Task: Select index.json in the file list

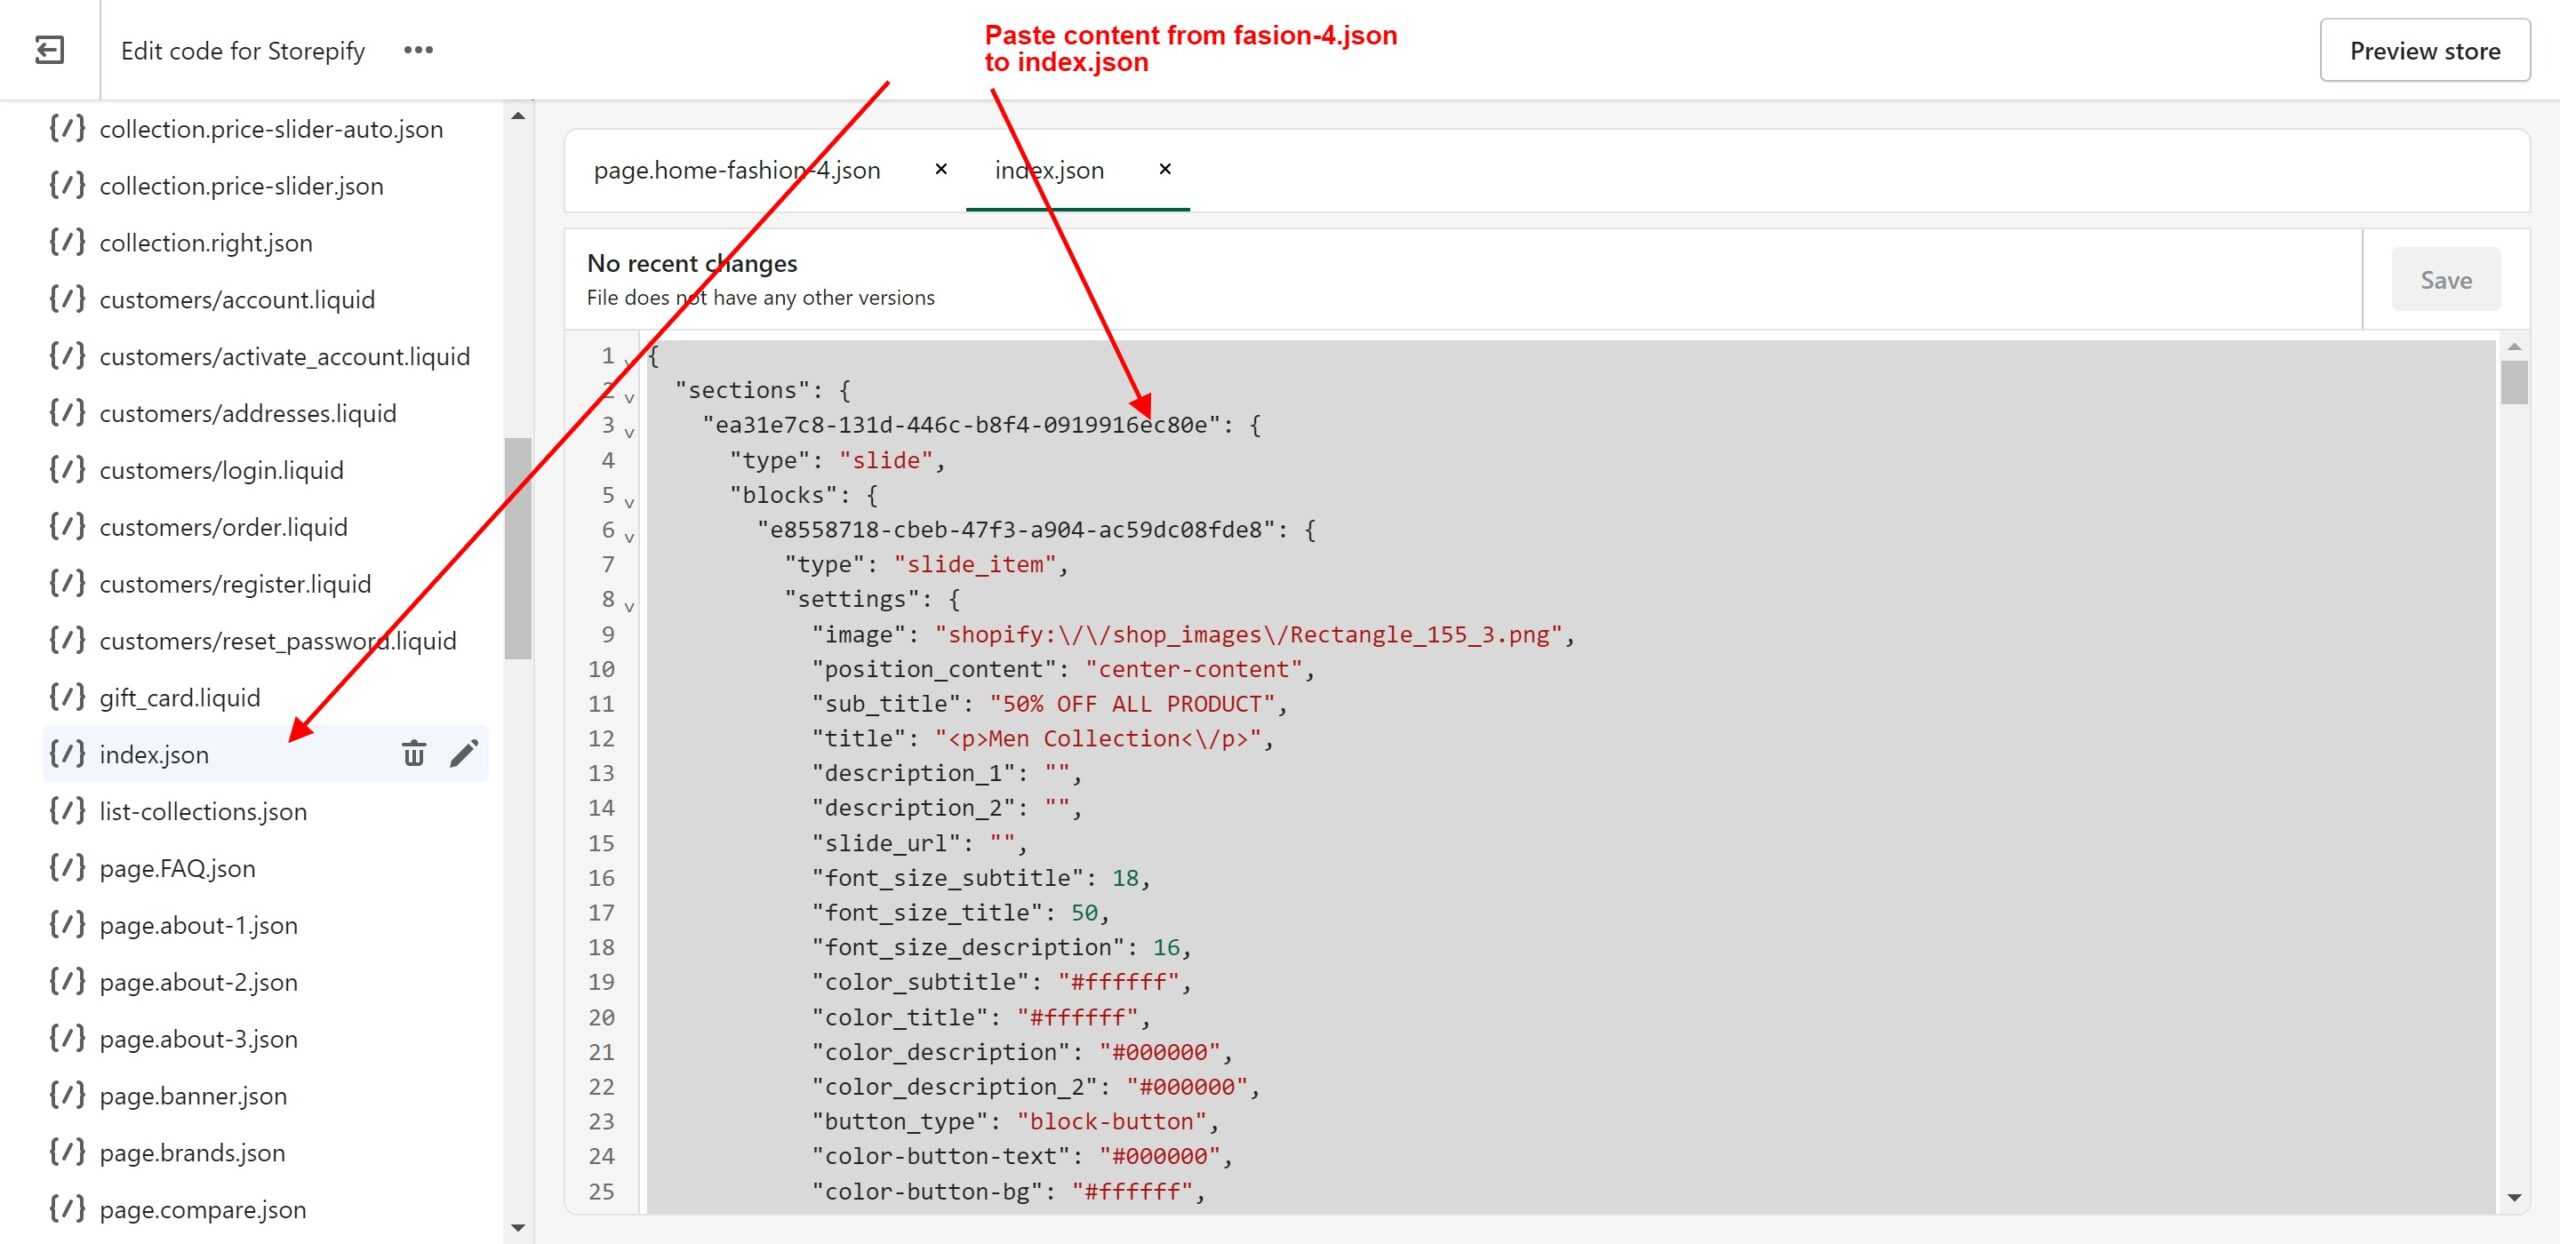Action: click(x=154, y=755)
